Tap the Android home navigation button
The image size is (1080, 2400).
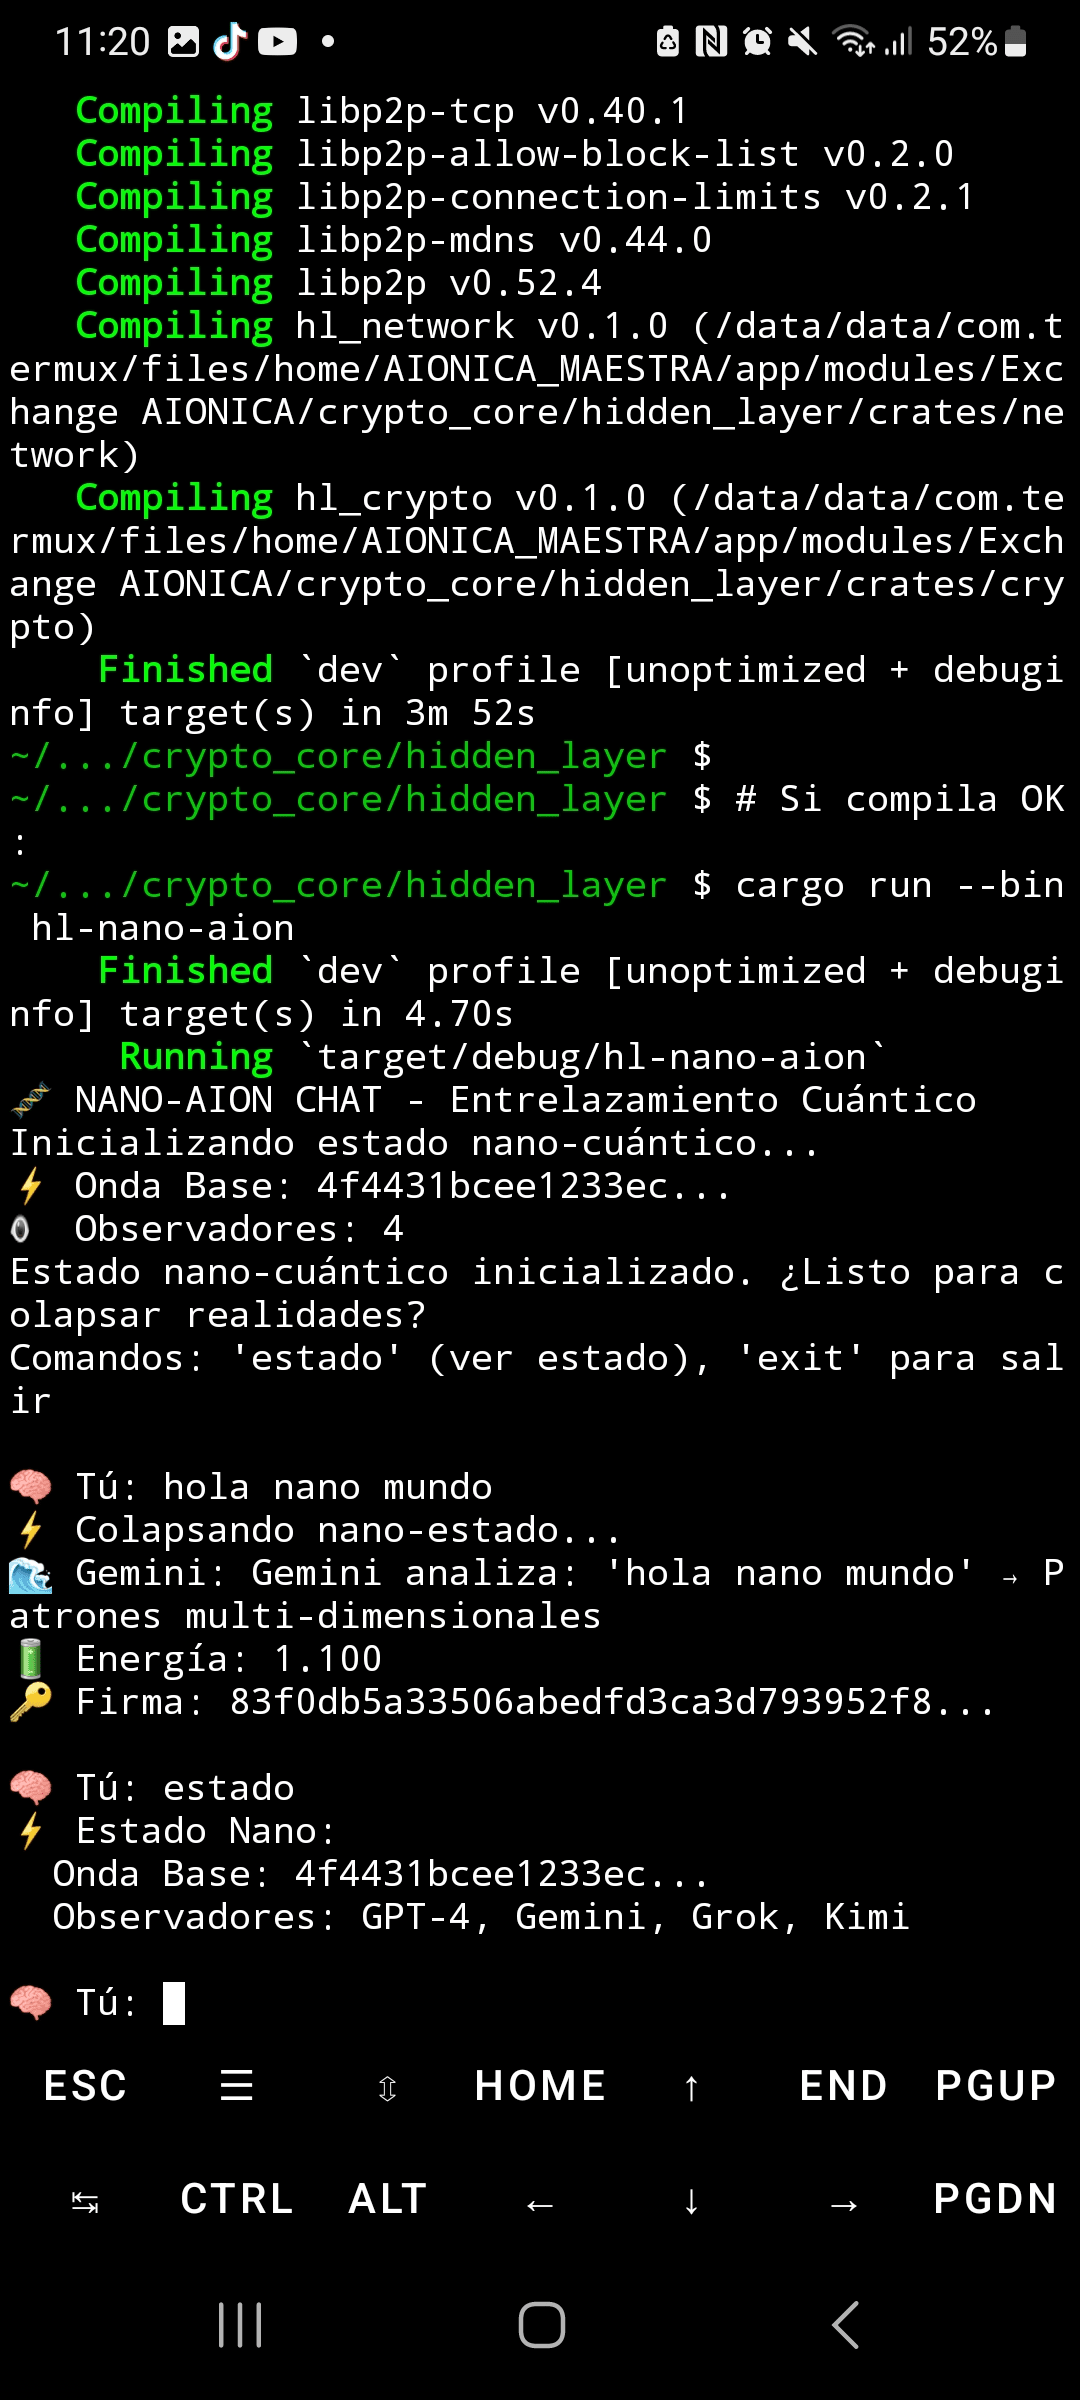coord(542,2325)
